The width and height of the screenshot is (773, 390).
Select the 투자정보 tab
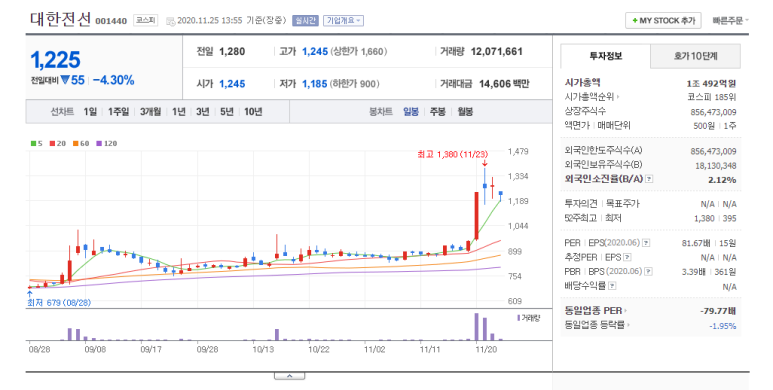click(x=605, y=56)
